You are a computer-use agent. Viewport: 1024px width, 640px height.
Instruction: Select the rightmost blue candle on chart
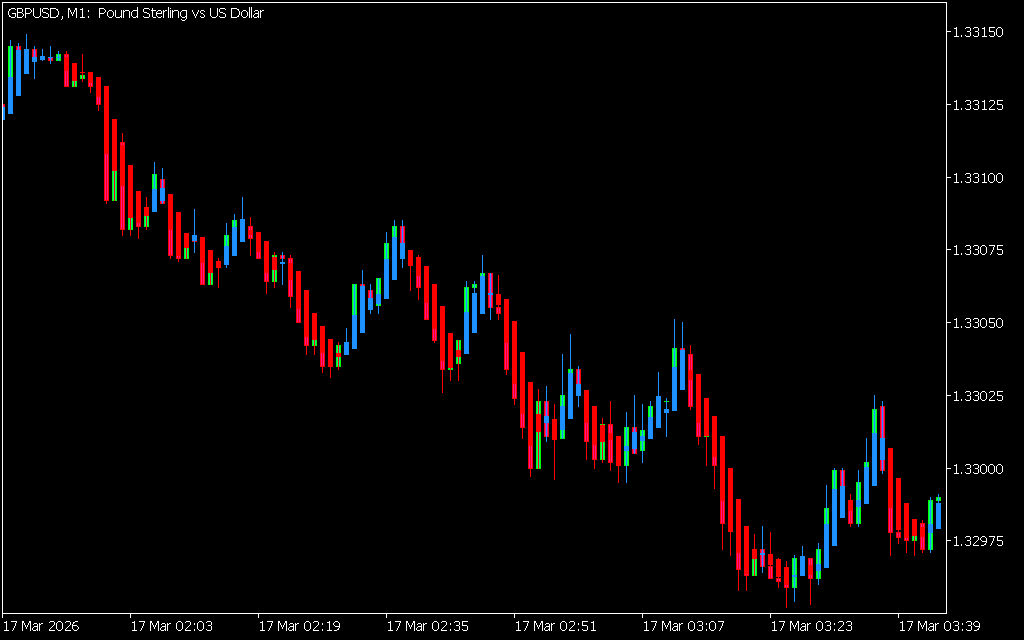(938, 513)
